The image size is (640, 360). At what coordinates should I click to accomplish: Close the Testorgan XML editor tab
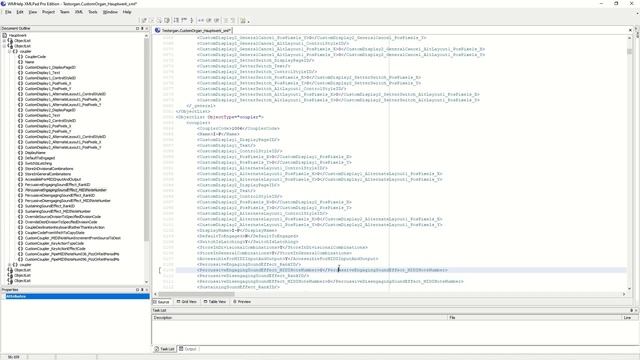630,30
